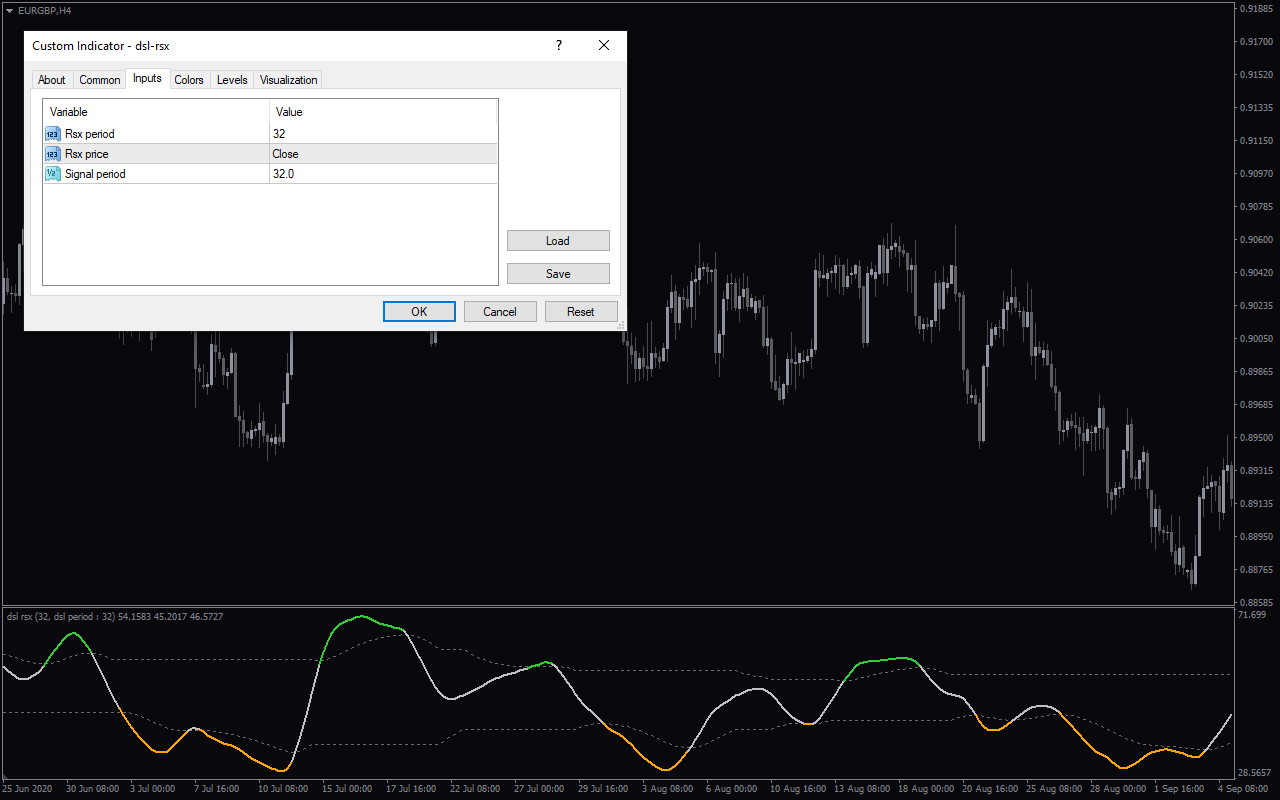Click the EURGBP,H4 chart title arrow
The height and width of the screenshot is (800, 1280).
pyautogui.click(x=9, y=10)
